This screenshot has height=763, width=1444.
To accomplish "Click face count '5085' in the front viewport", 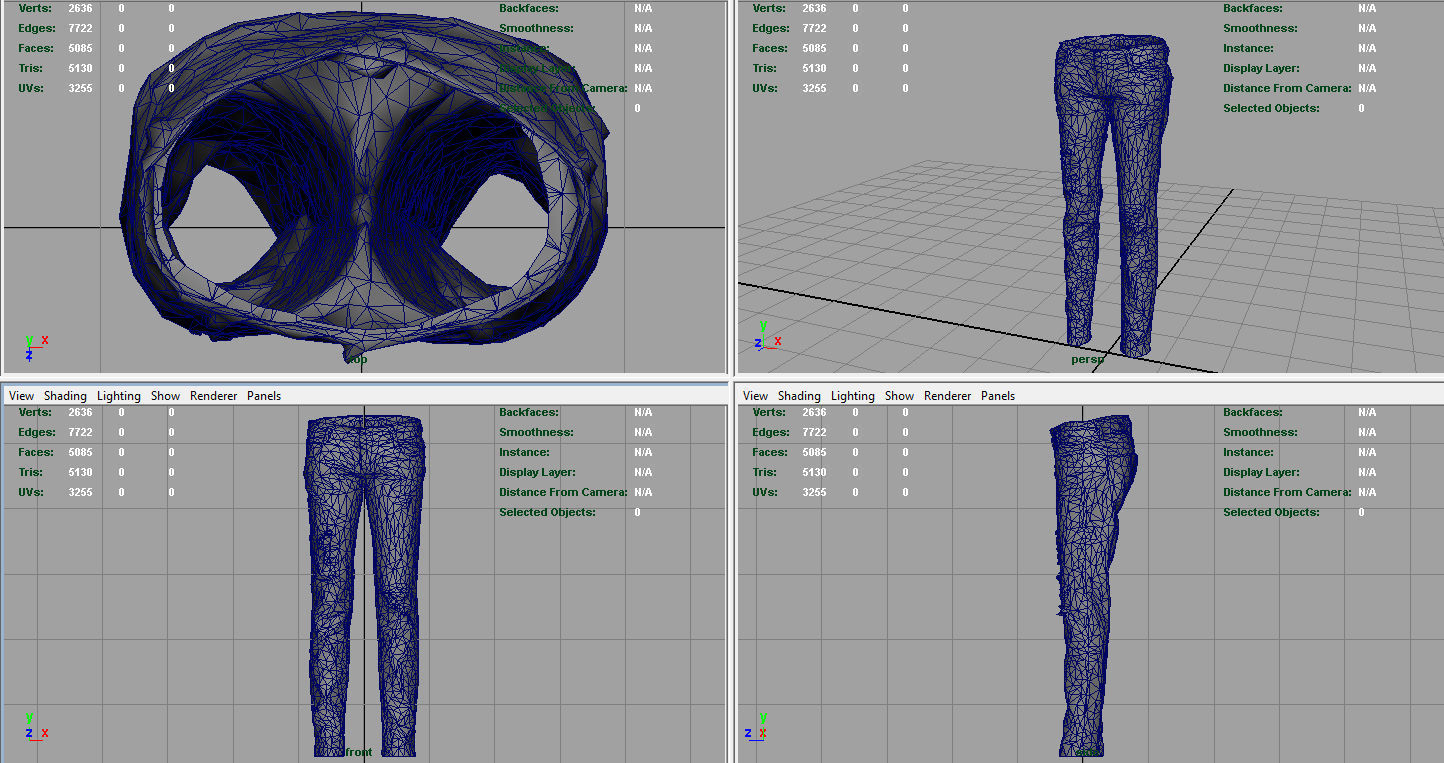I will [80, 452].
